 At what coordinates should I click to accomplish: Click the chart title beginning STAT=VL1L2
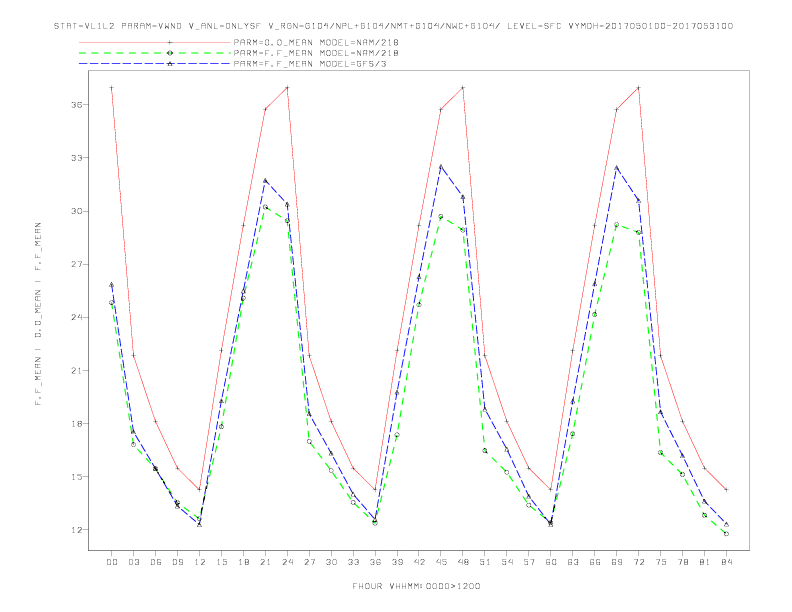pyautogui.click(x=393, y=26)
